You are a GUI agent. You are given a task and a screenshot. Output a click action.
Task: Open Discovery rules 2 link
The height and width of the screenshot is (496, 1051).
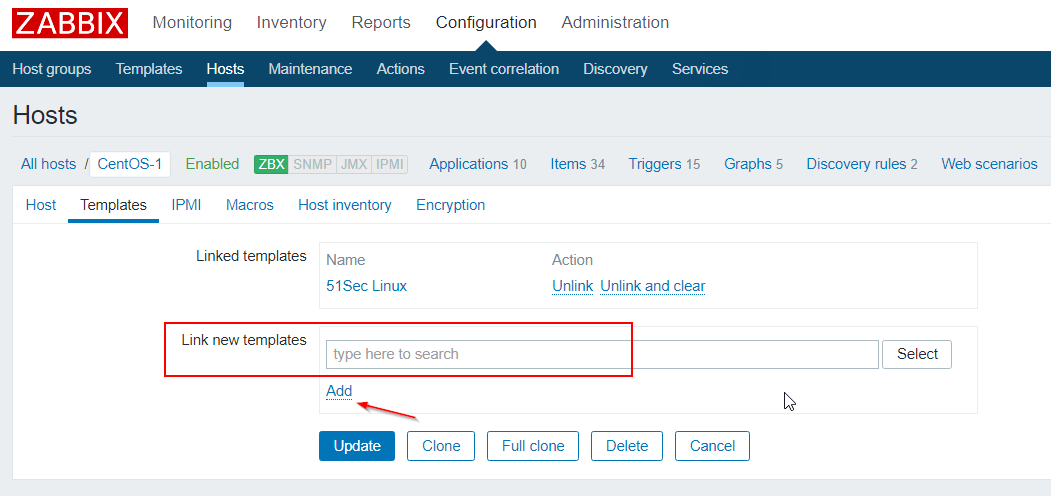862,164
